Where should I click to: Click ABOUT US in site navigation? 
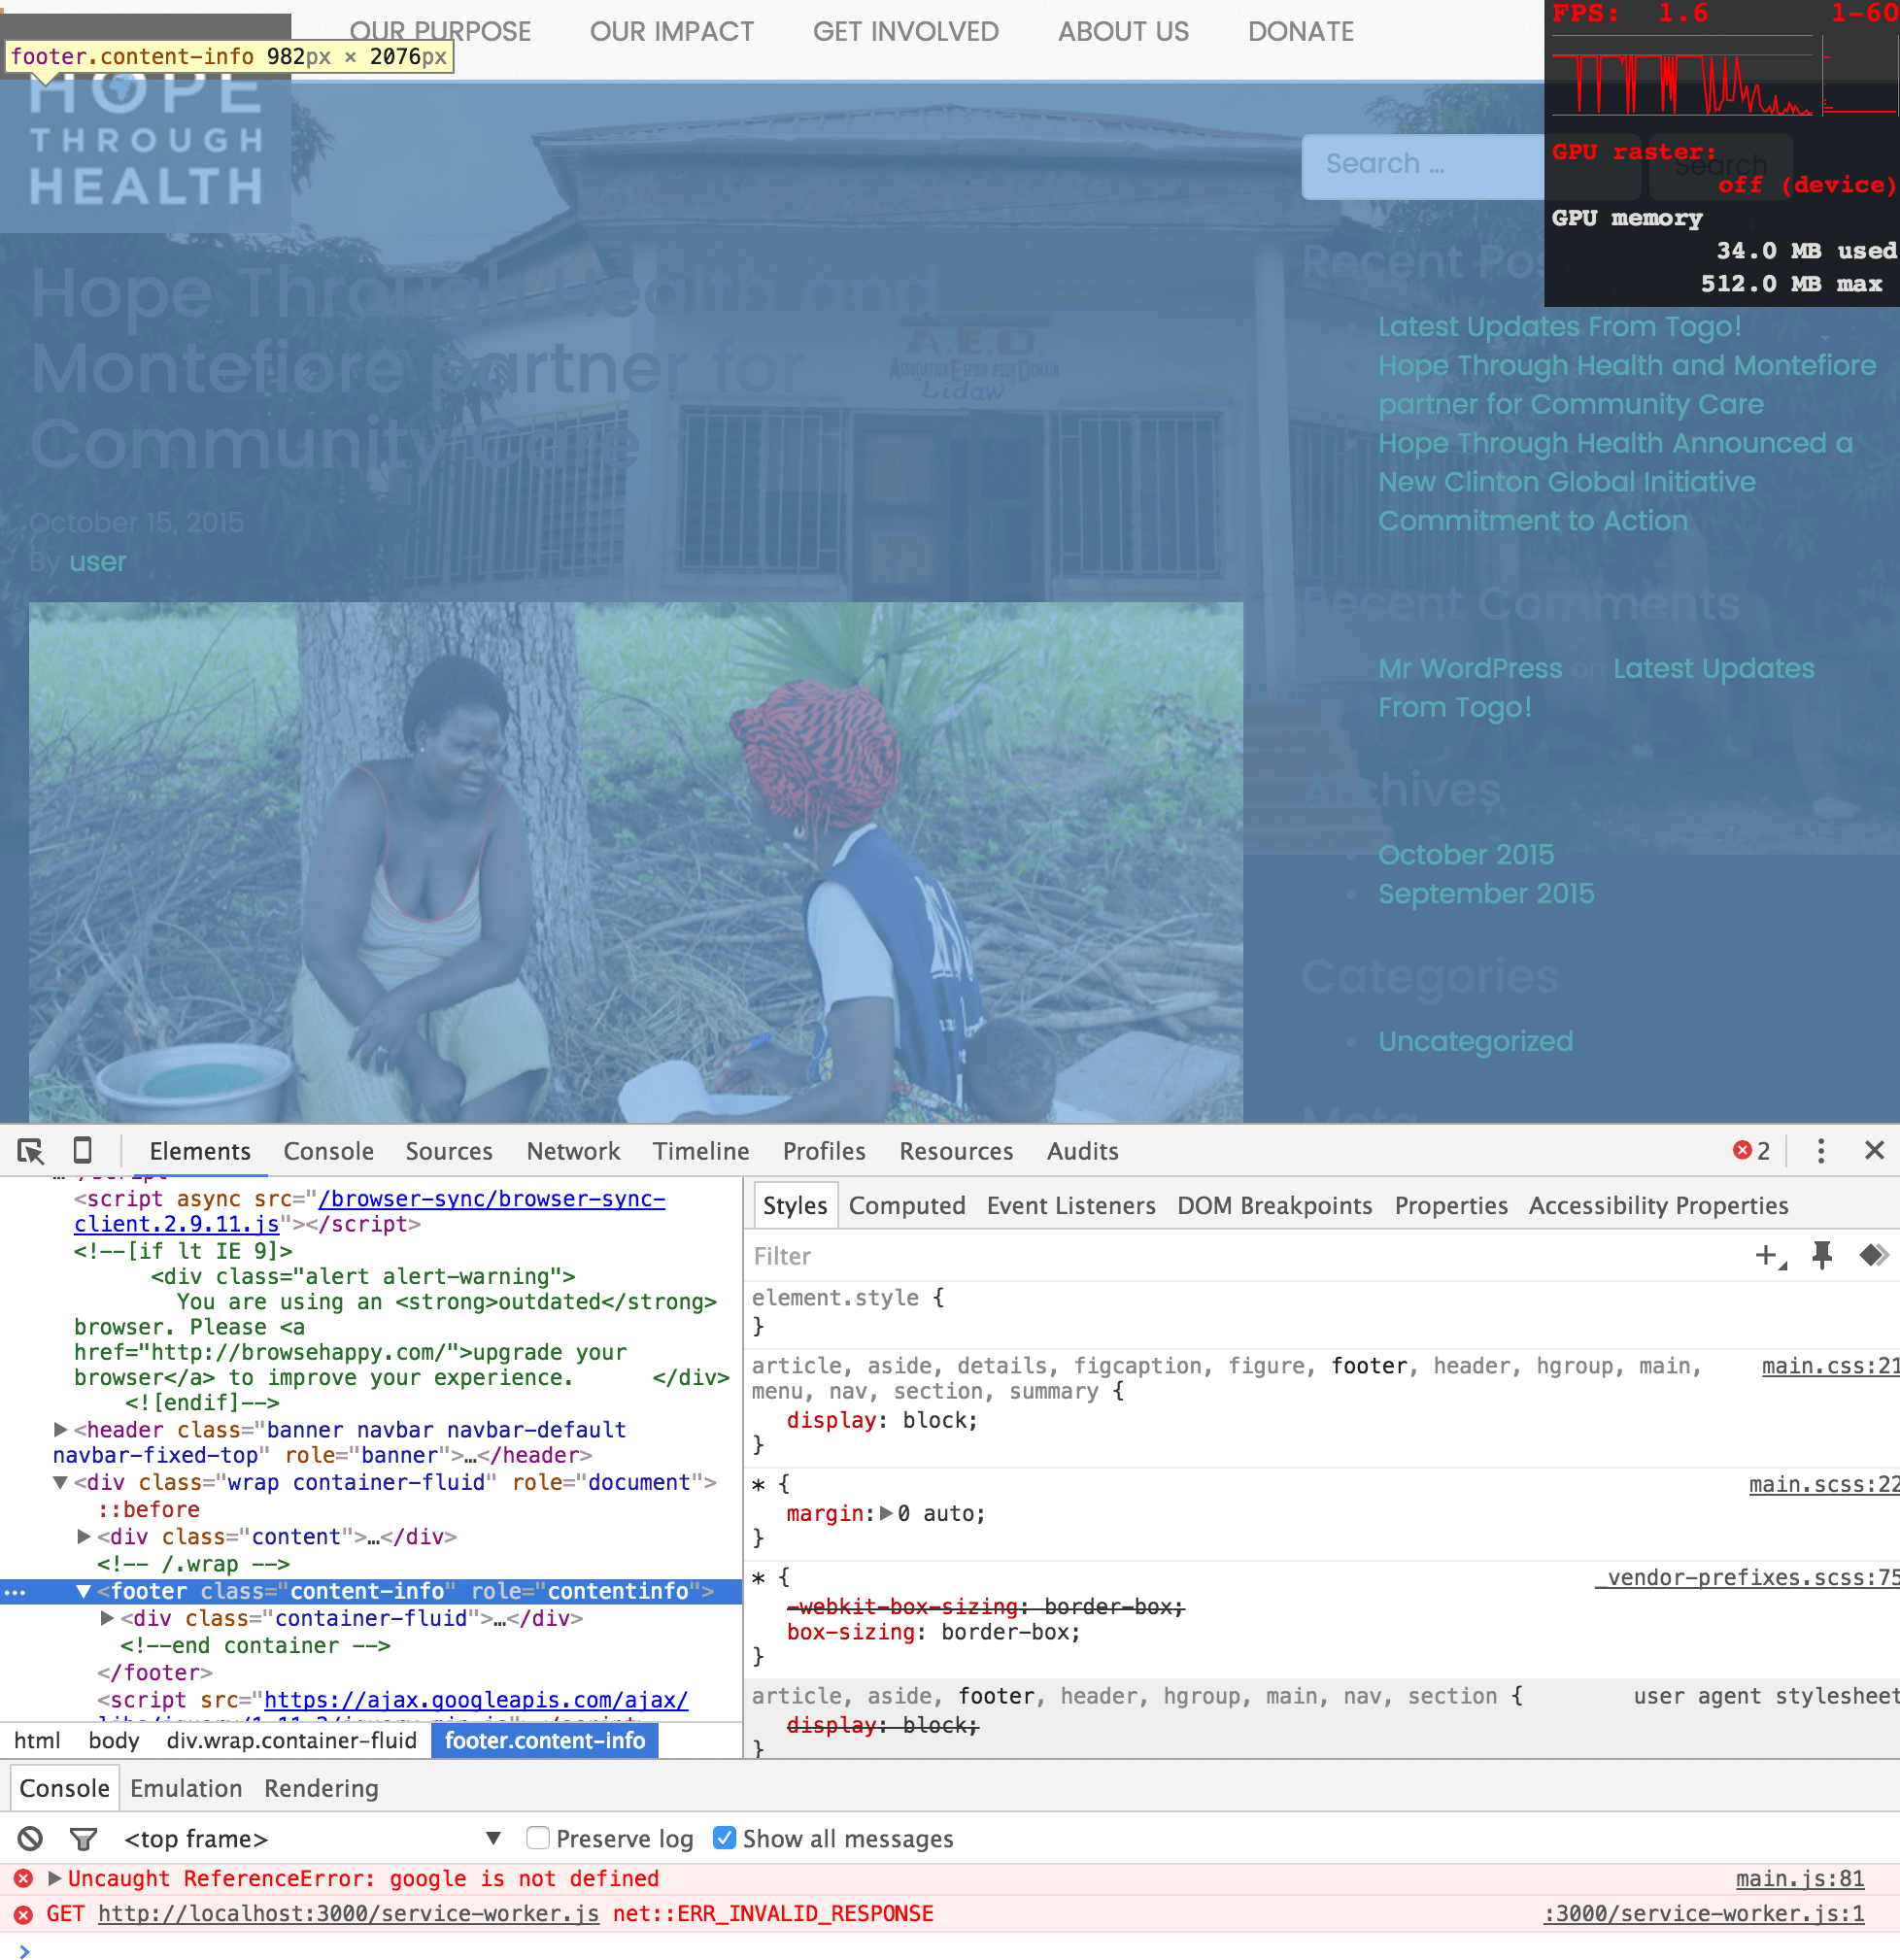1124,32
